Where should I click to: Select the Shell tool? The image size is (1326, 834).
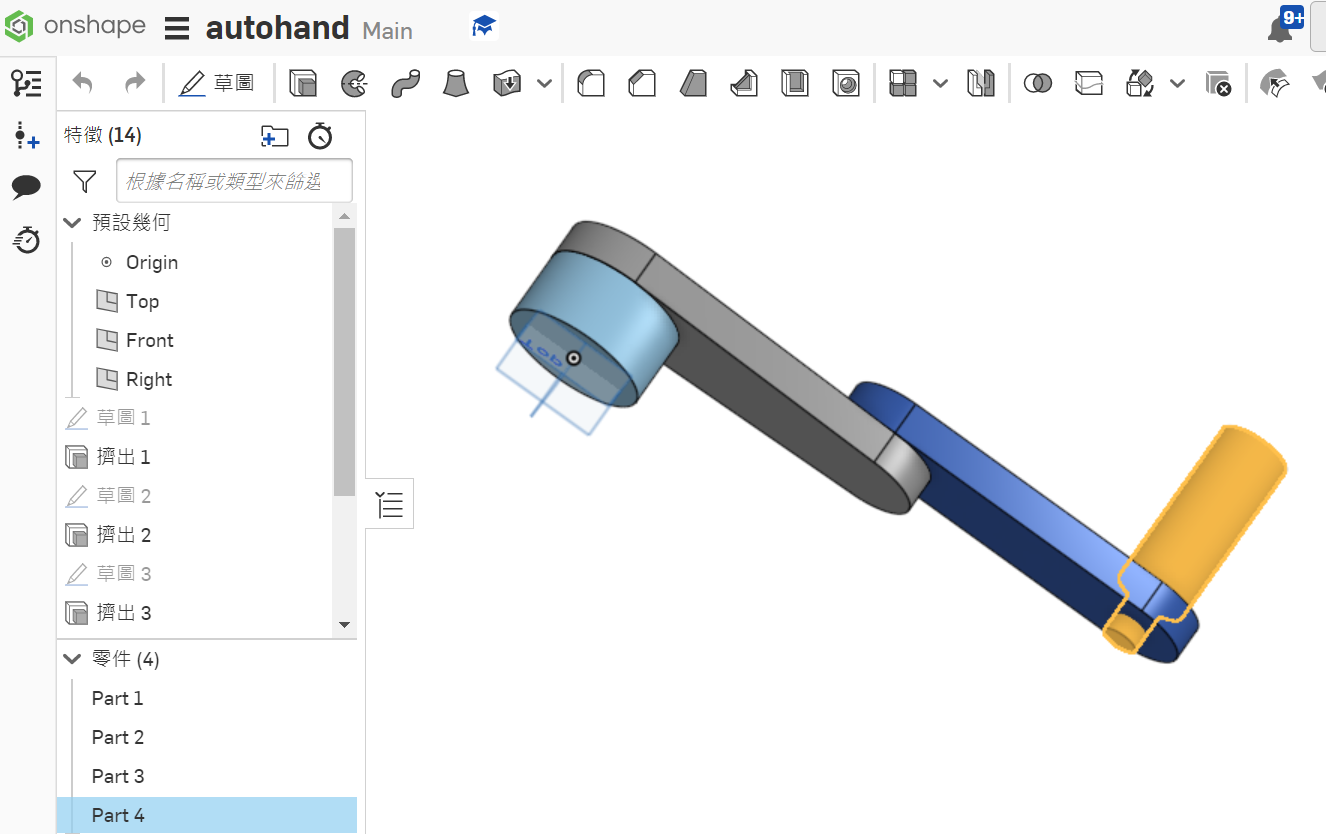coord(795,83)
